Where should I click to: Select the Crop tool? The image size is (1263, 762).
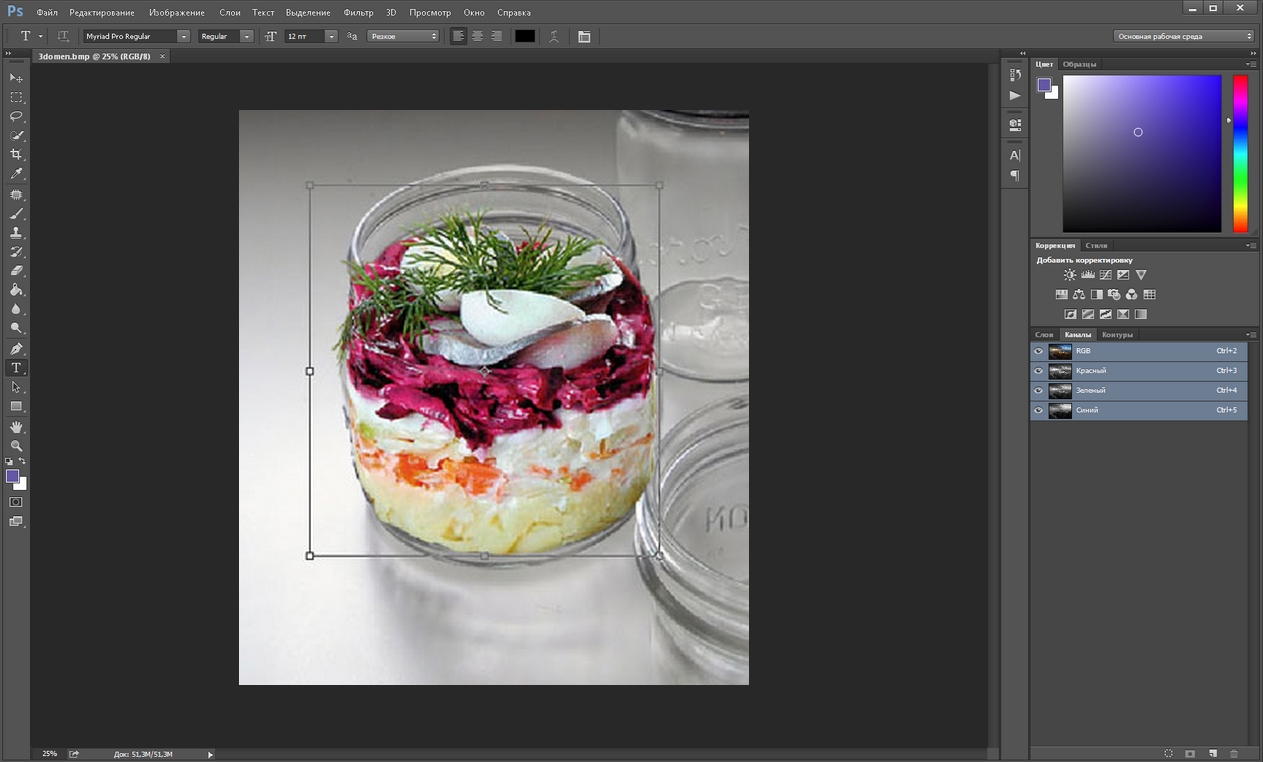point(16,155)
